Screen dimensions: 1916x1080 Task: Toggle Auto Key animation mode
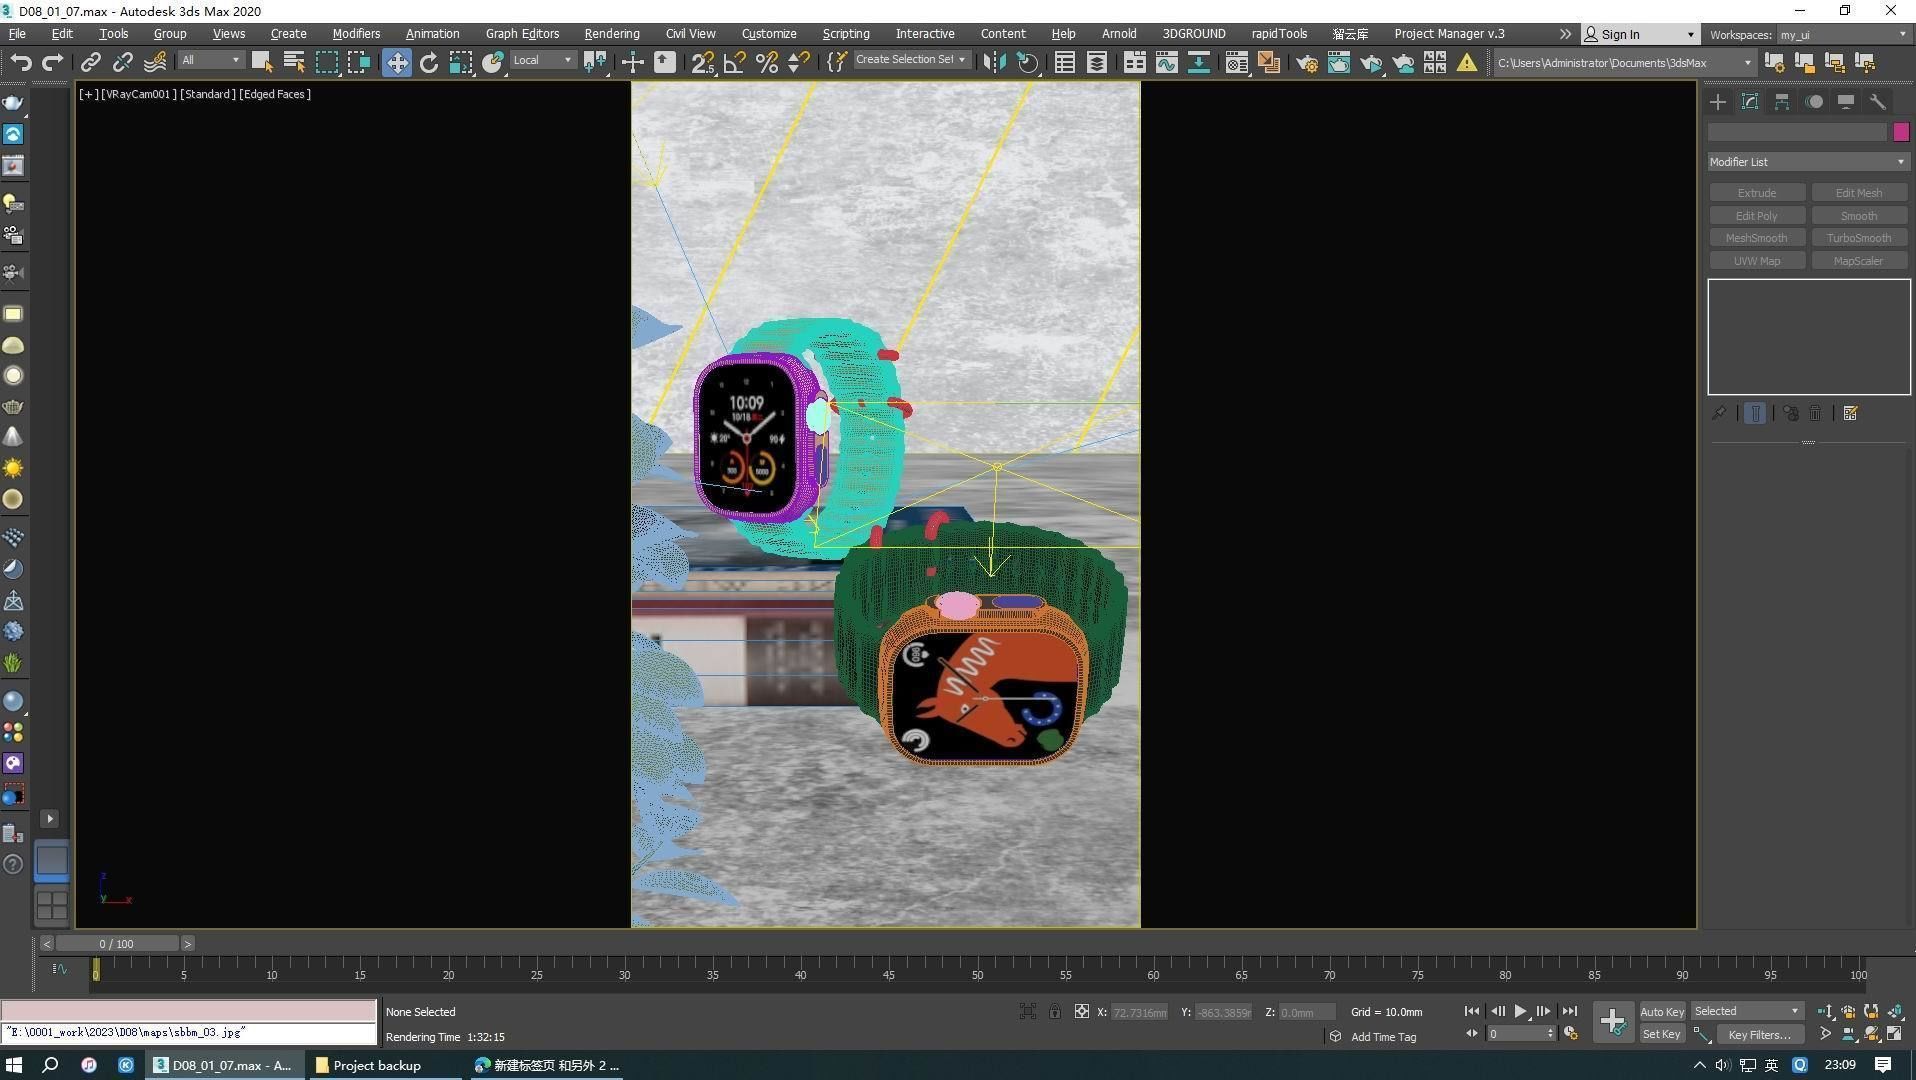[x=1662, y=1012]
